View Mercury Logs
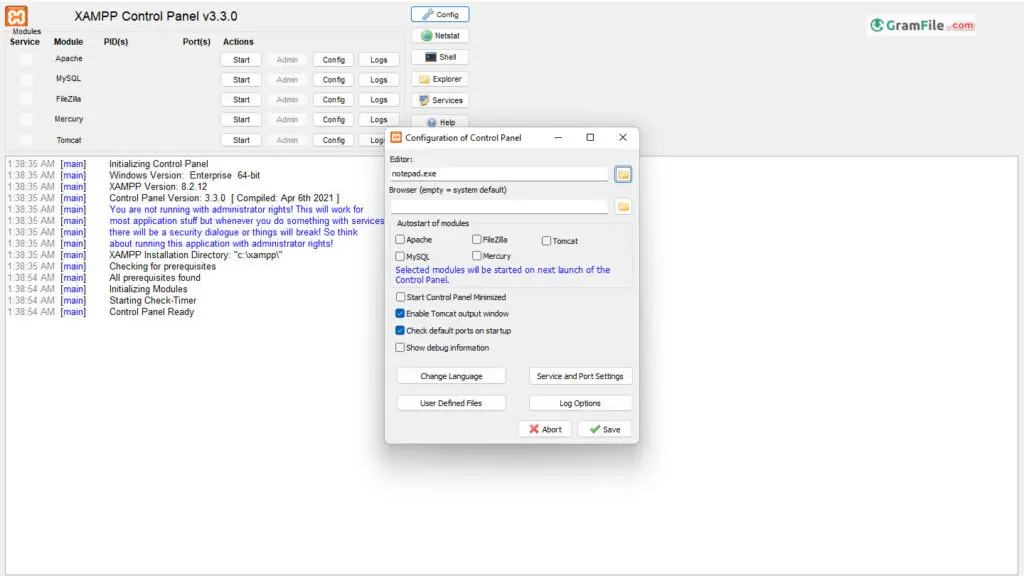The width and height of the screenshot is (1024, 576). tap(379, 120)
